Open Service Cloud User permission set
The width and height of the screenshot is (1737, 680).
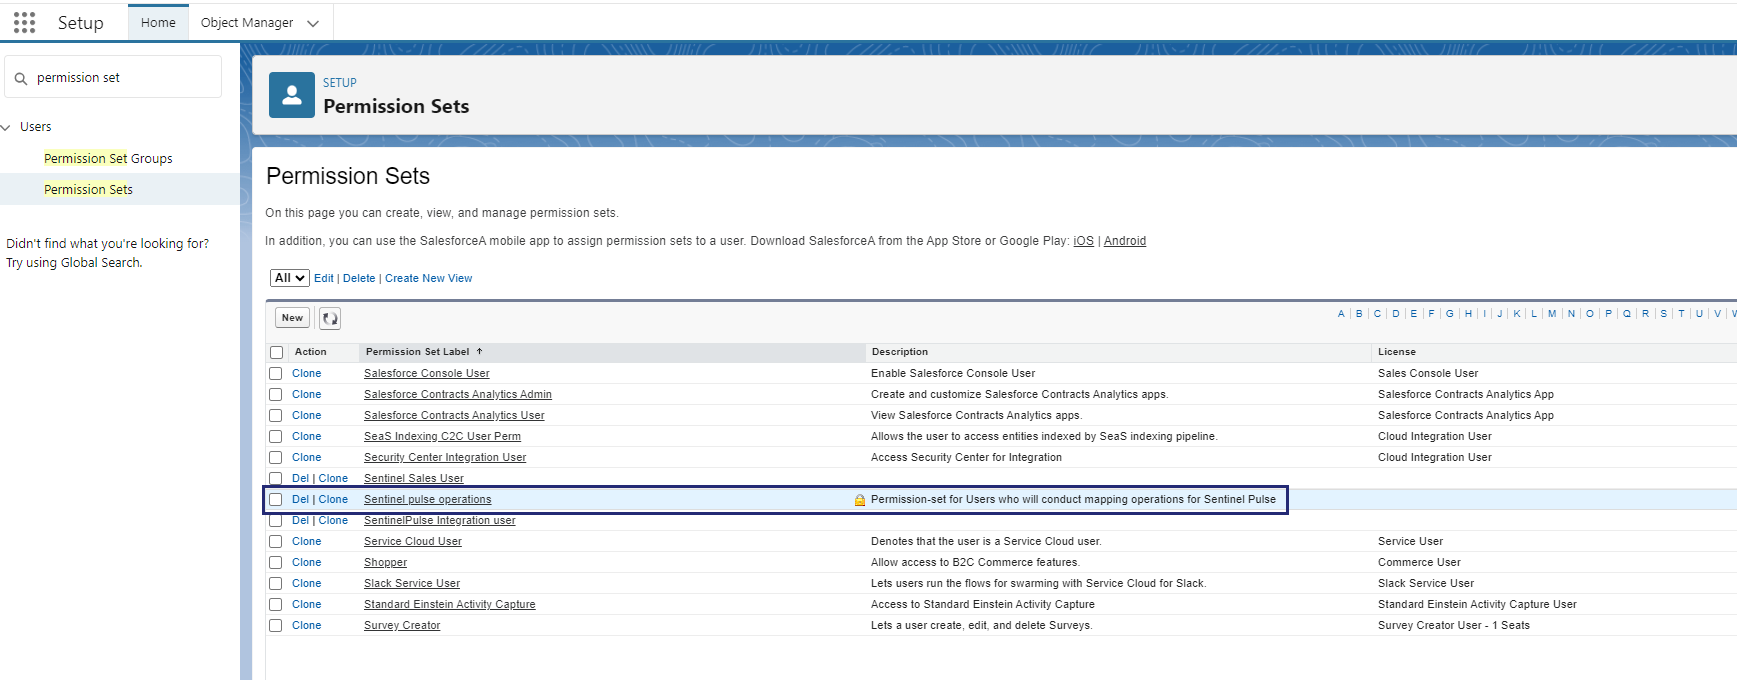(413, 541)
